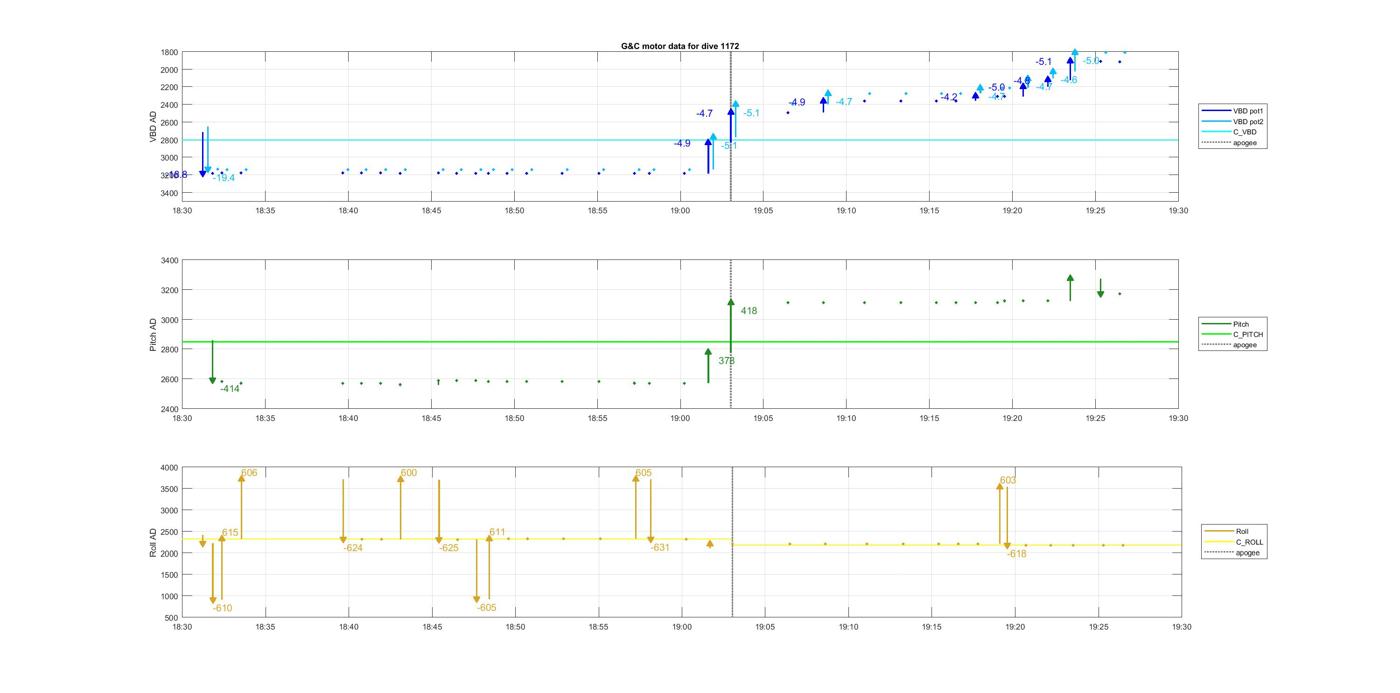Image resolution: width=1400 pixels, height=693 pixels.
Task: Click the -605 roll data label
Action: 486,608
